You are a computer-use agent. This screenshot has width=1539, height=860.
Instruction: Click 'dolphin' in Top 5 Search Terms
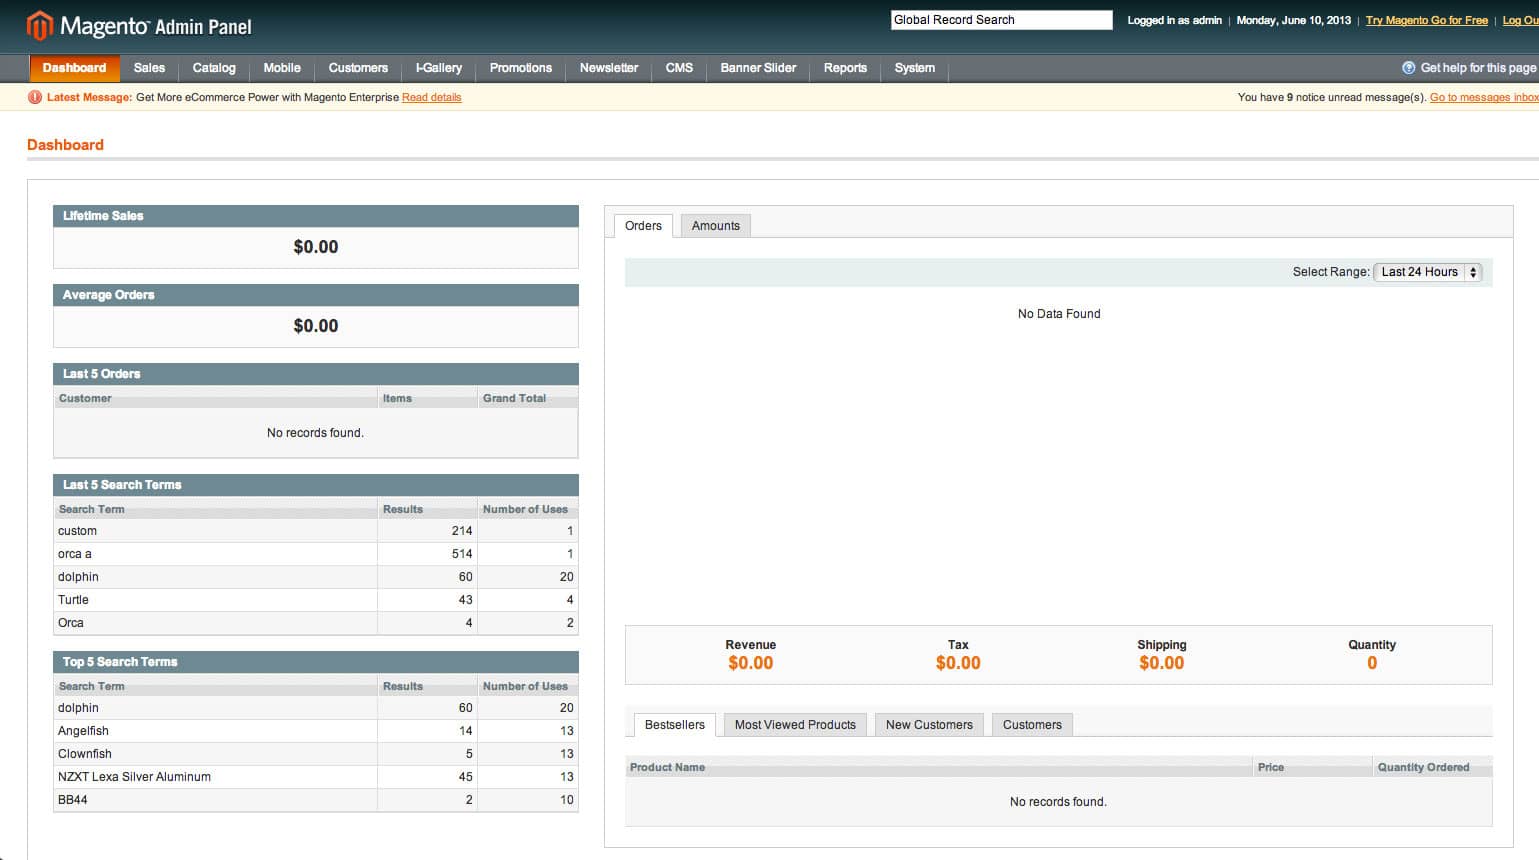click(316, 708)
